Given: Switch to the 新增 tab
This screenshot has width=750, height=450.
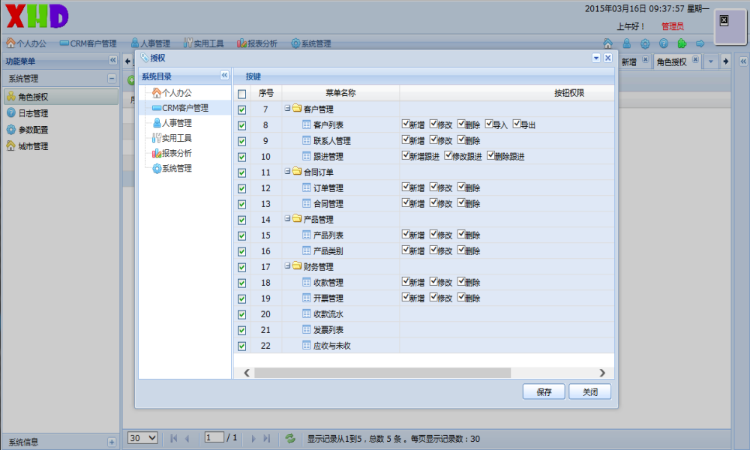Looking at the screenshot, I should [x=629, y=62].
